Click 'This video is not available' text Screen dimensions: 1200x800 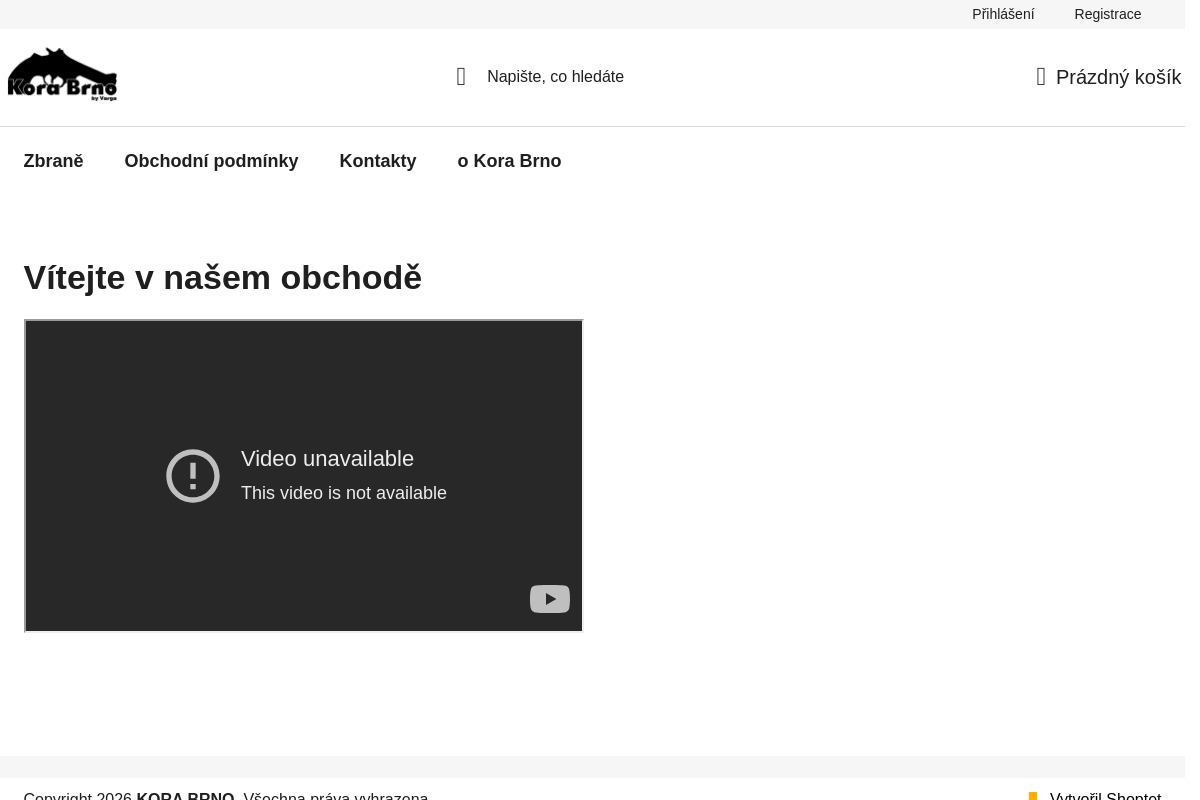344,493
